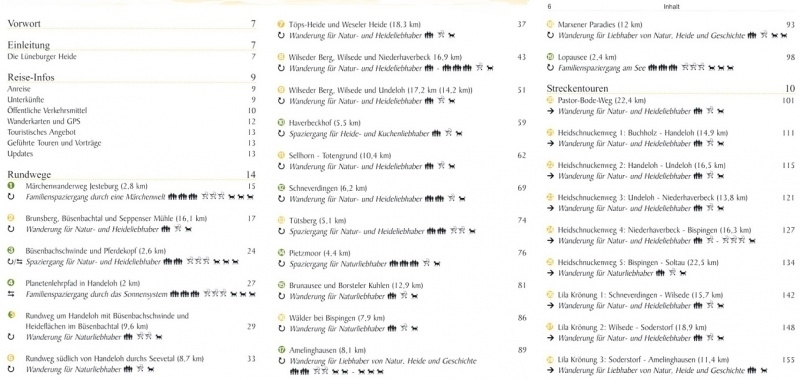Open the Streckentouren section heading
The width and height of the screenshot is (800, 380).
[577, 88]
